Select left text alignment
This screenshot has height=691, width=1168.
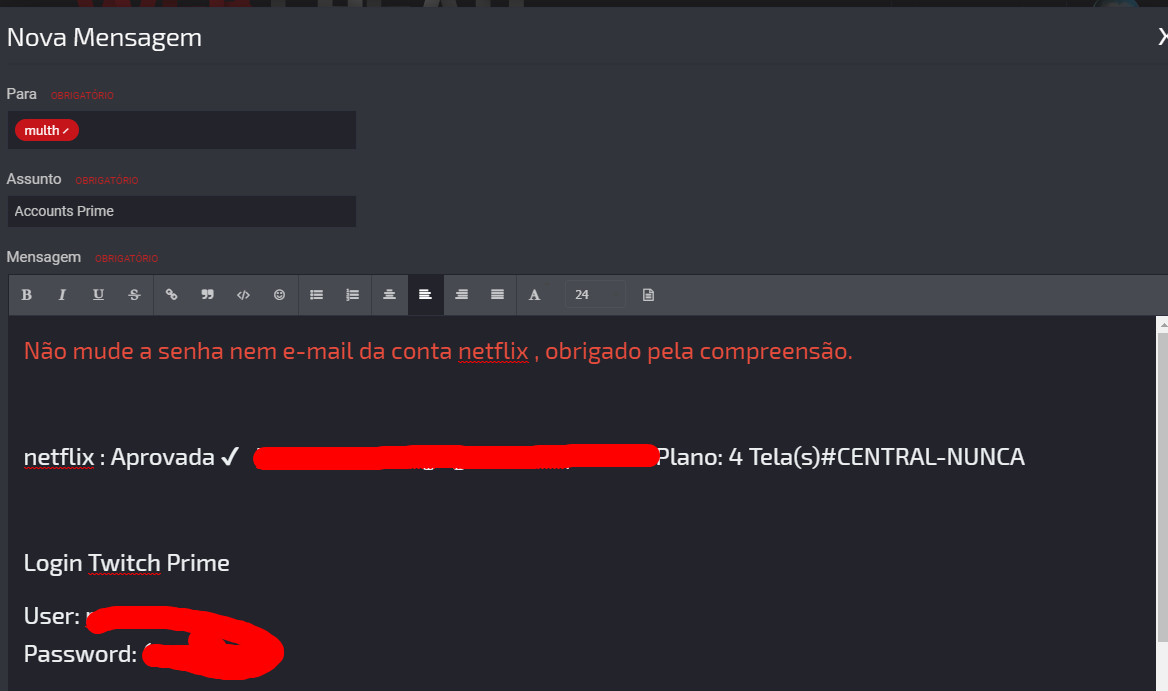(x=425, y=295)
